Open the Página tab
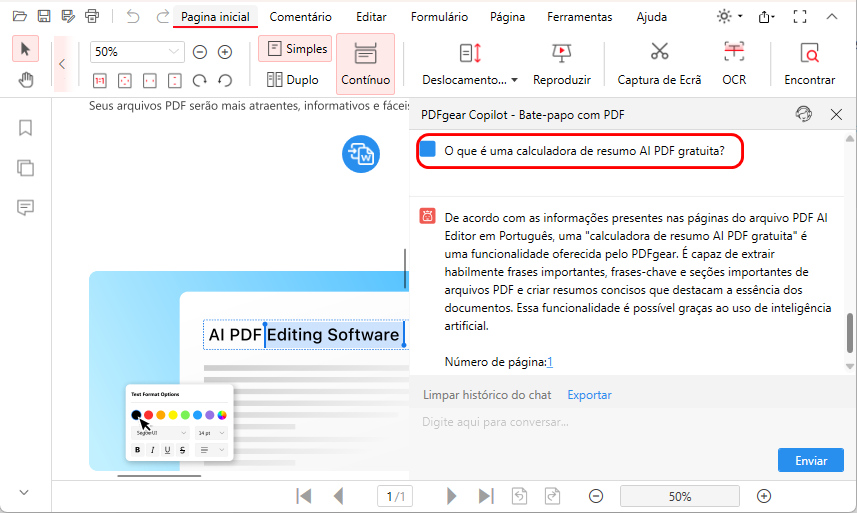 click(x=507, y=17)
